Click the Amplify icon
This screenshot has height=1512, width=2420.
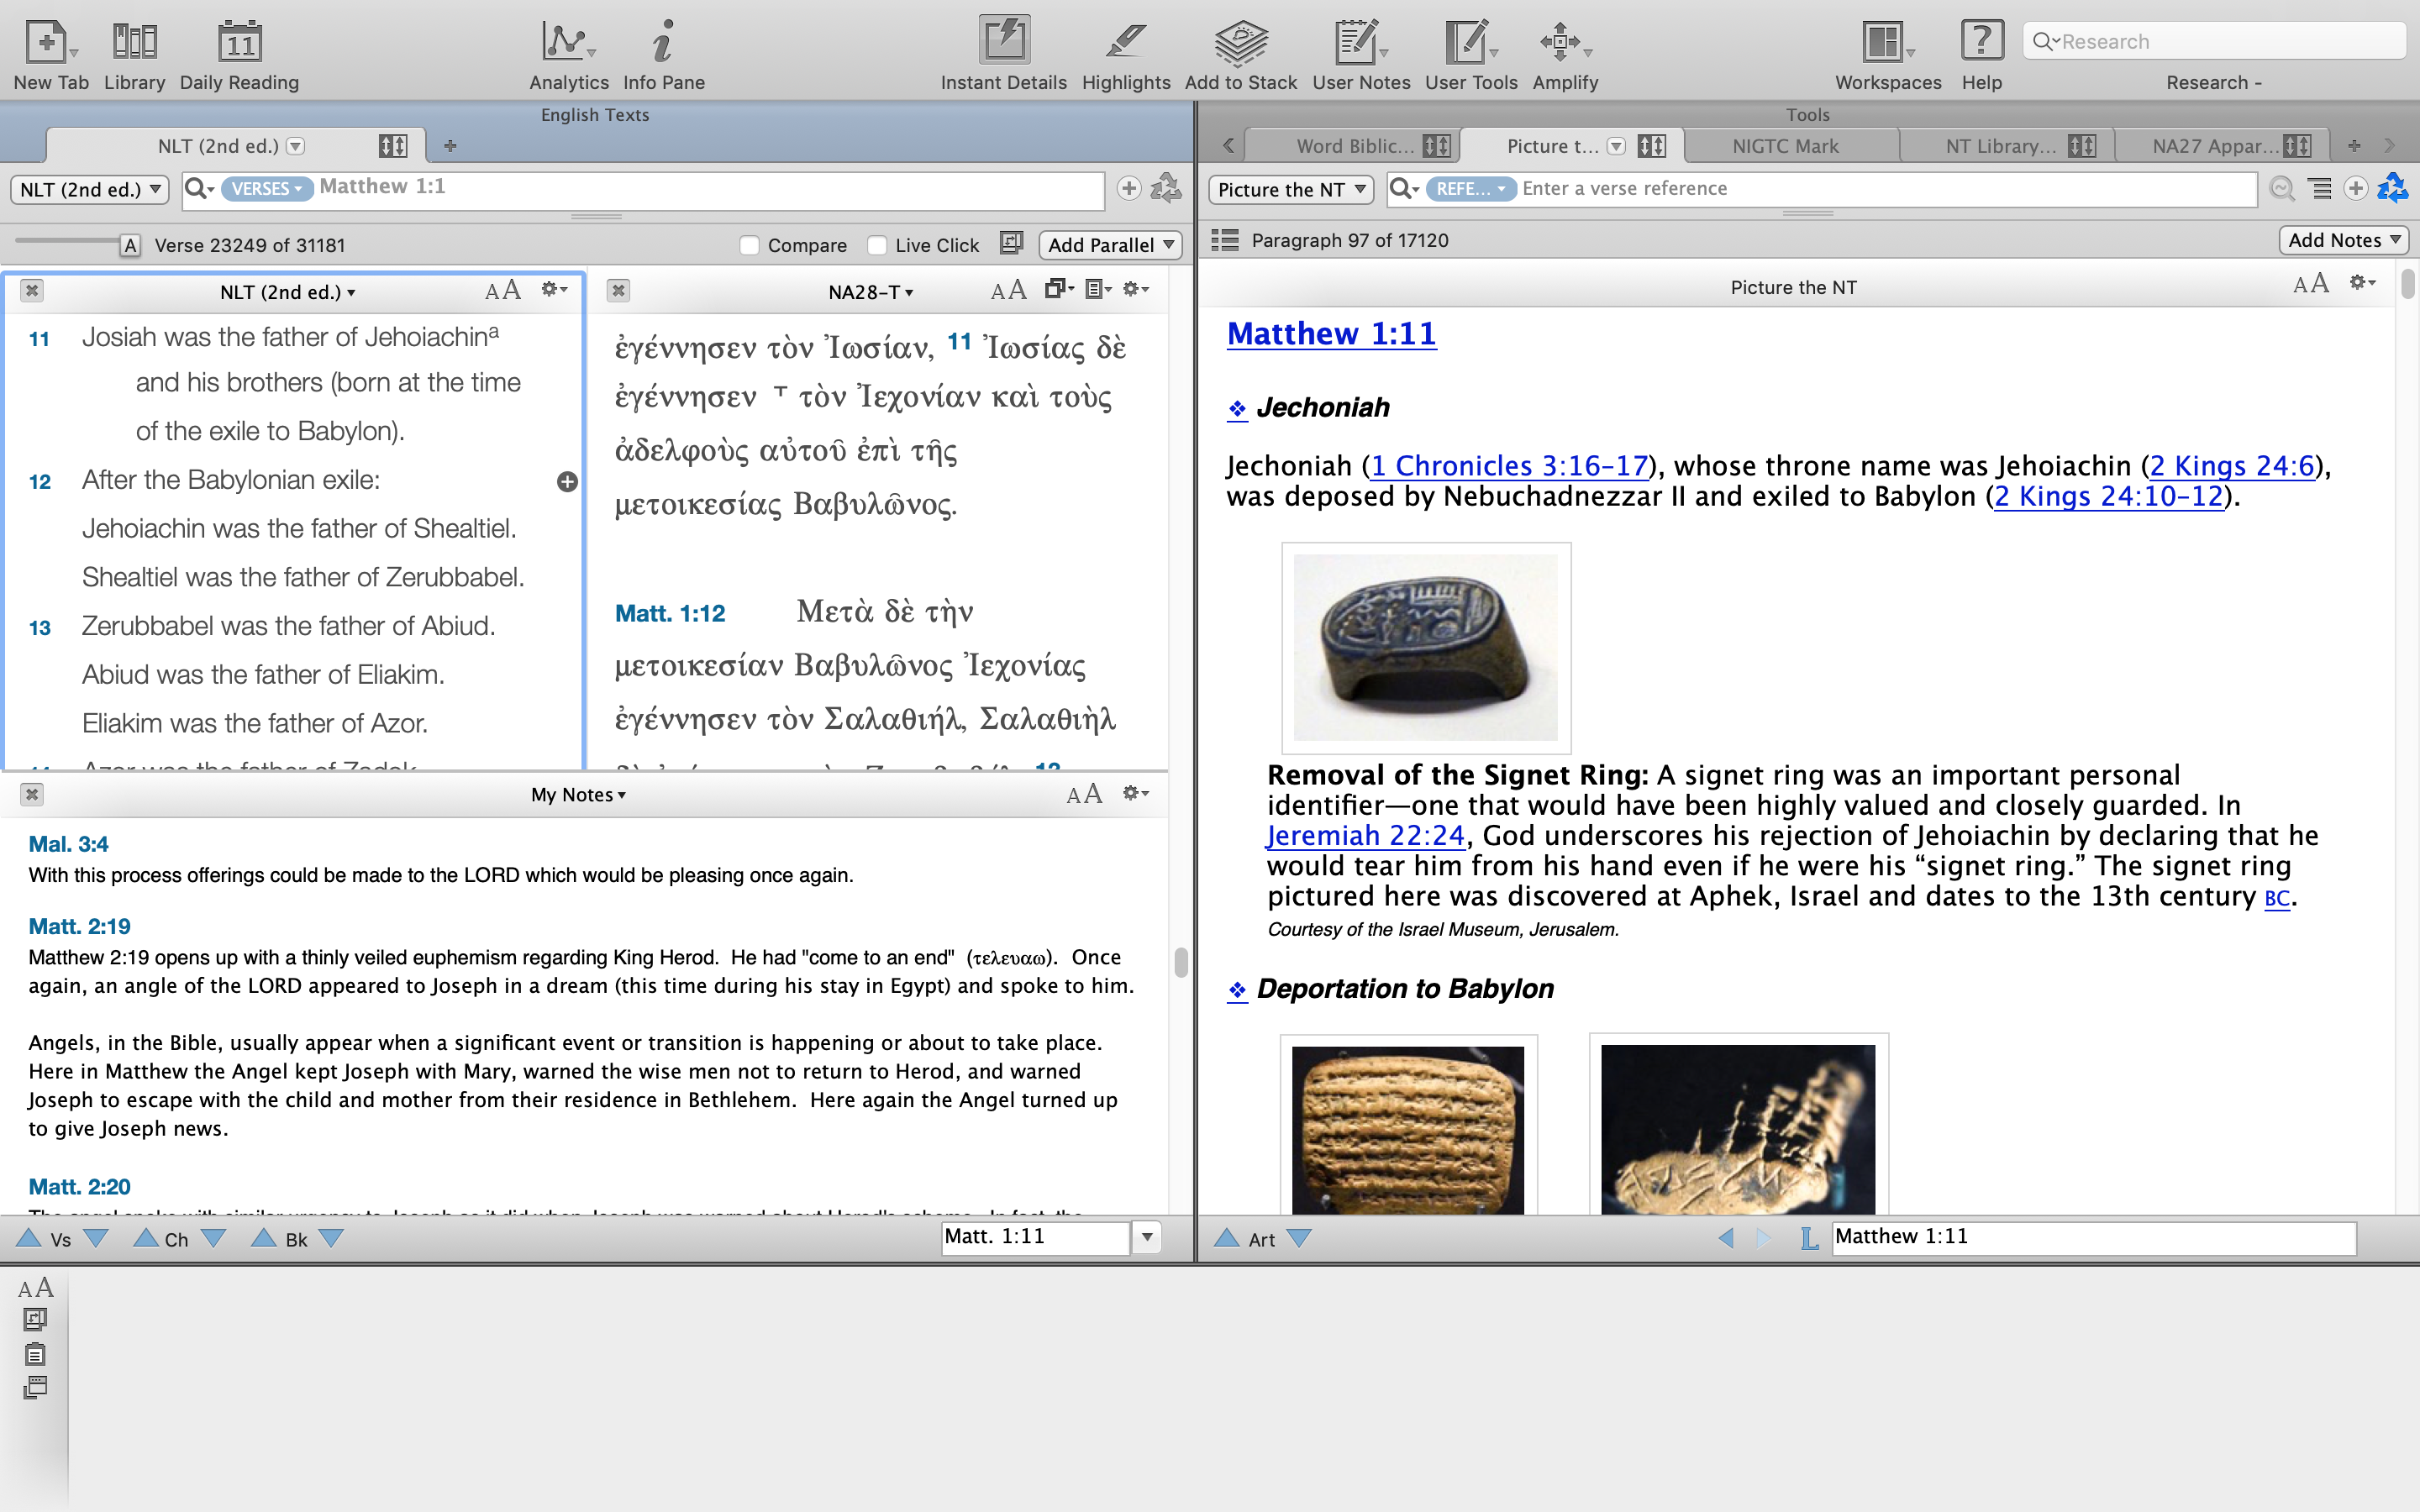[1563, 42]
